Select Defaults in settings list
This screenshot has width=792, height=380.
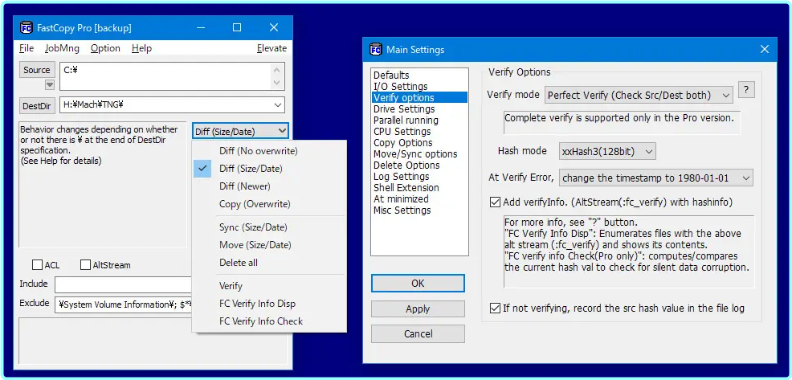pyautogui.click(x=419, y=75)
